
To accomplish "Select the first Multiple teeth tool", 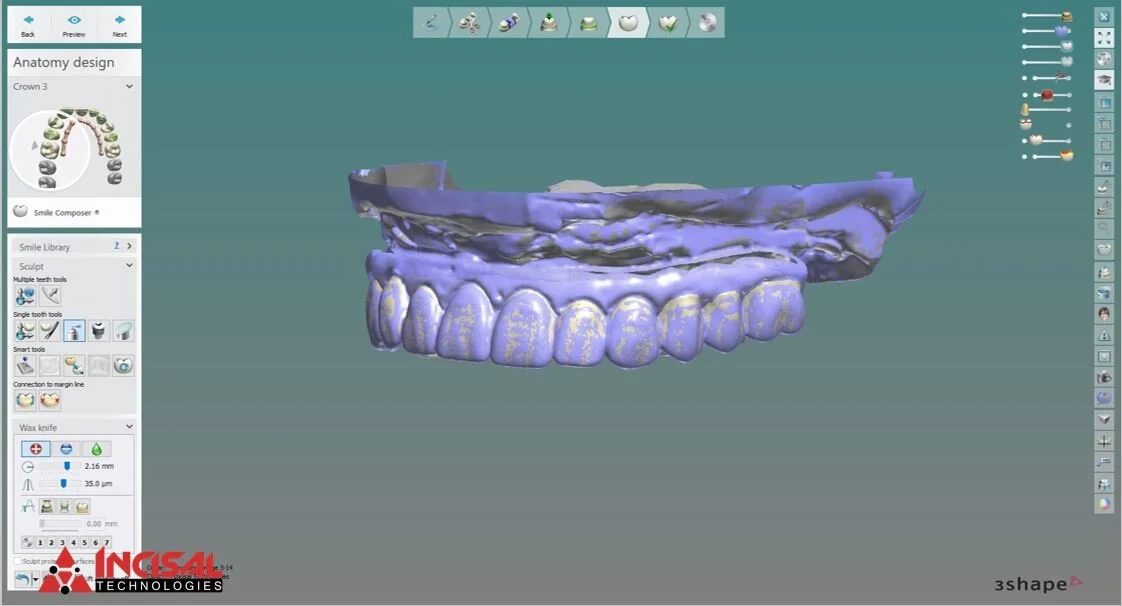I will (24, 296).
